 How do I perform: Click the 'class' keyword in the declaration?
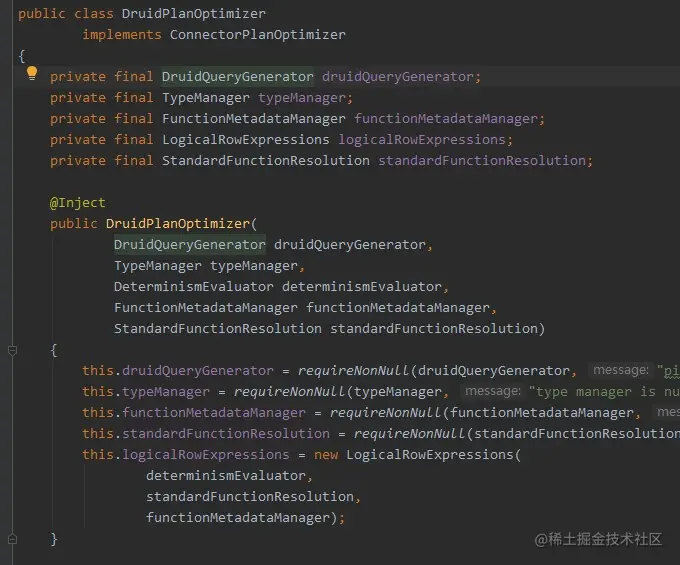(94, 14)
